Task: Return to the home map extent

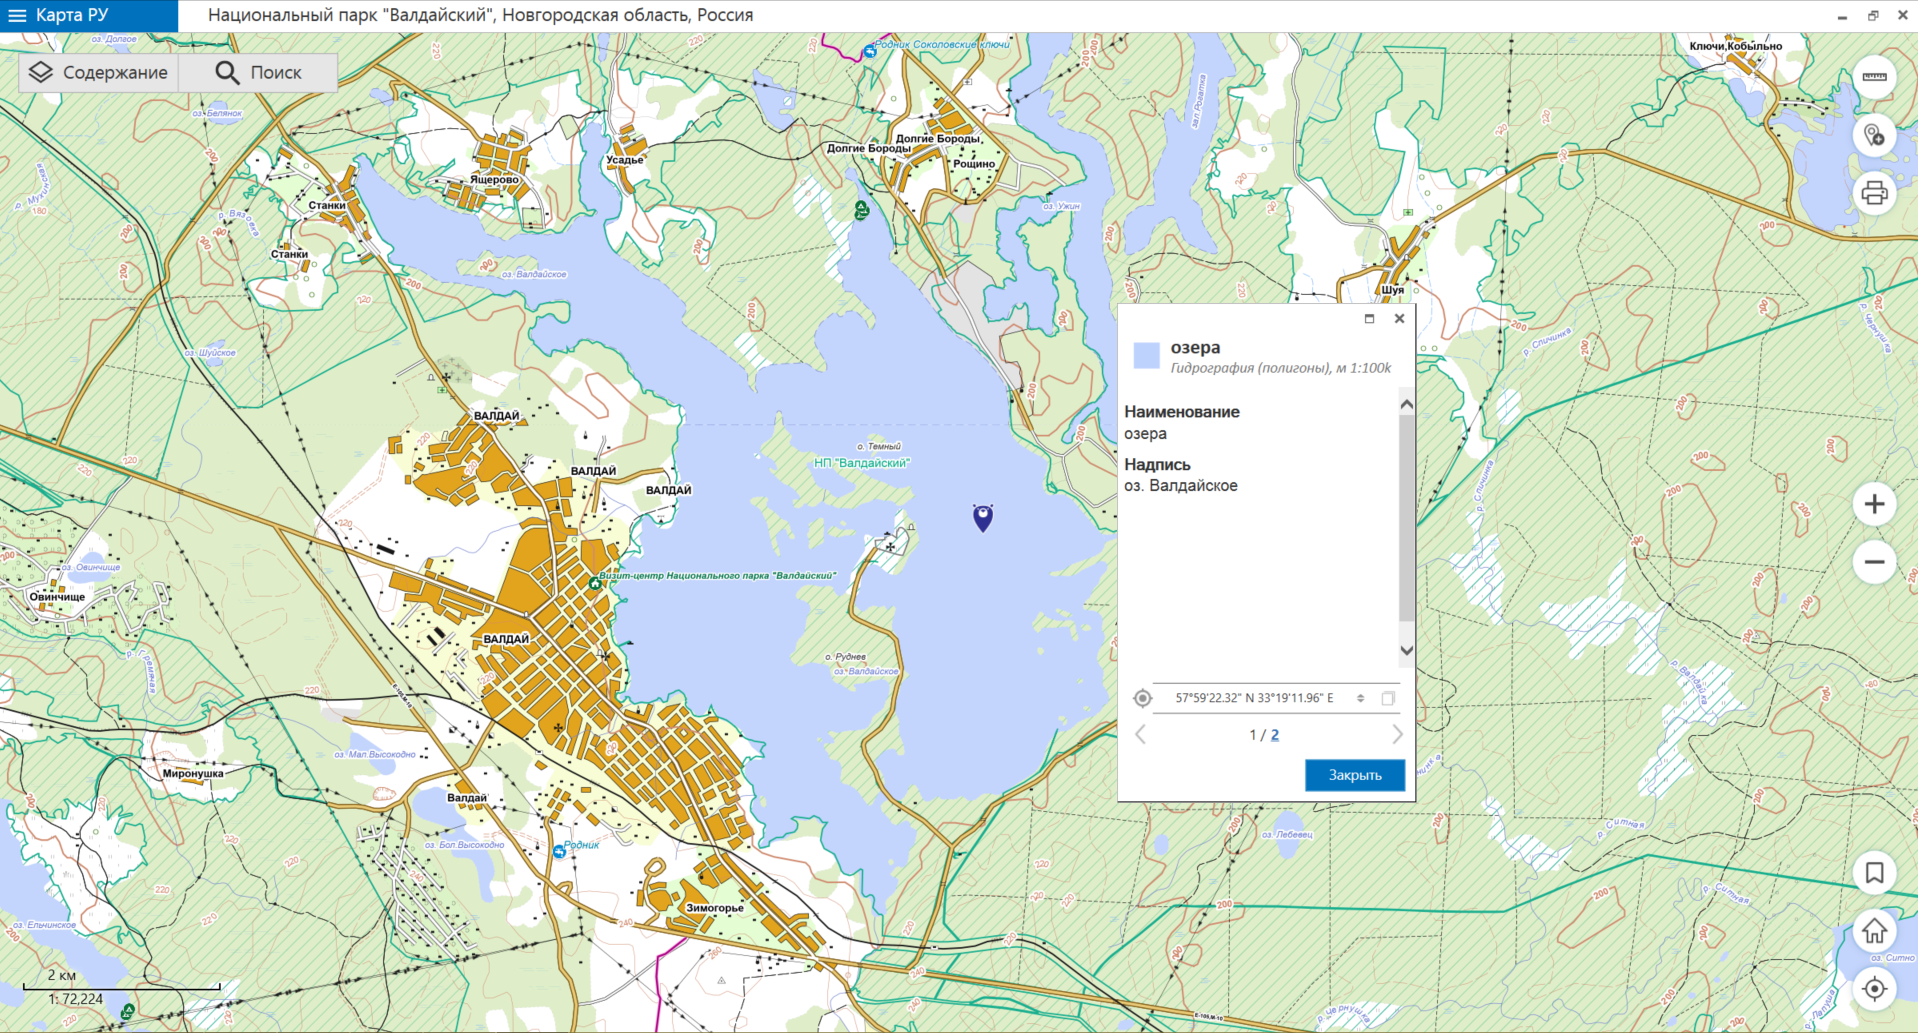Action: [x=1875, y=931]
